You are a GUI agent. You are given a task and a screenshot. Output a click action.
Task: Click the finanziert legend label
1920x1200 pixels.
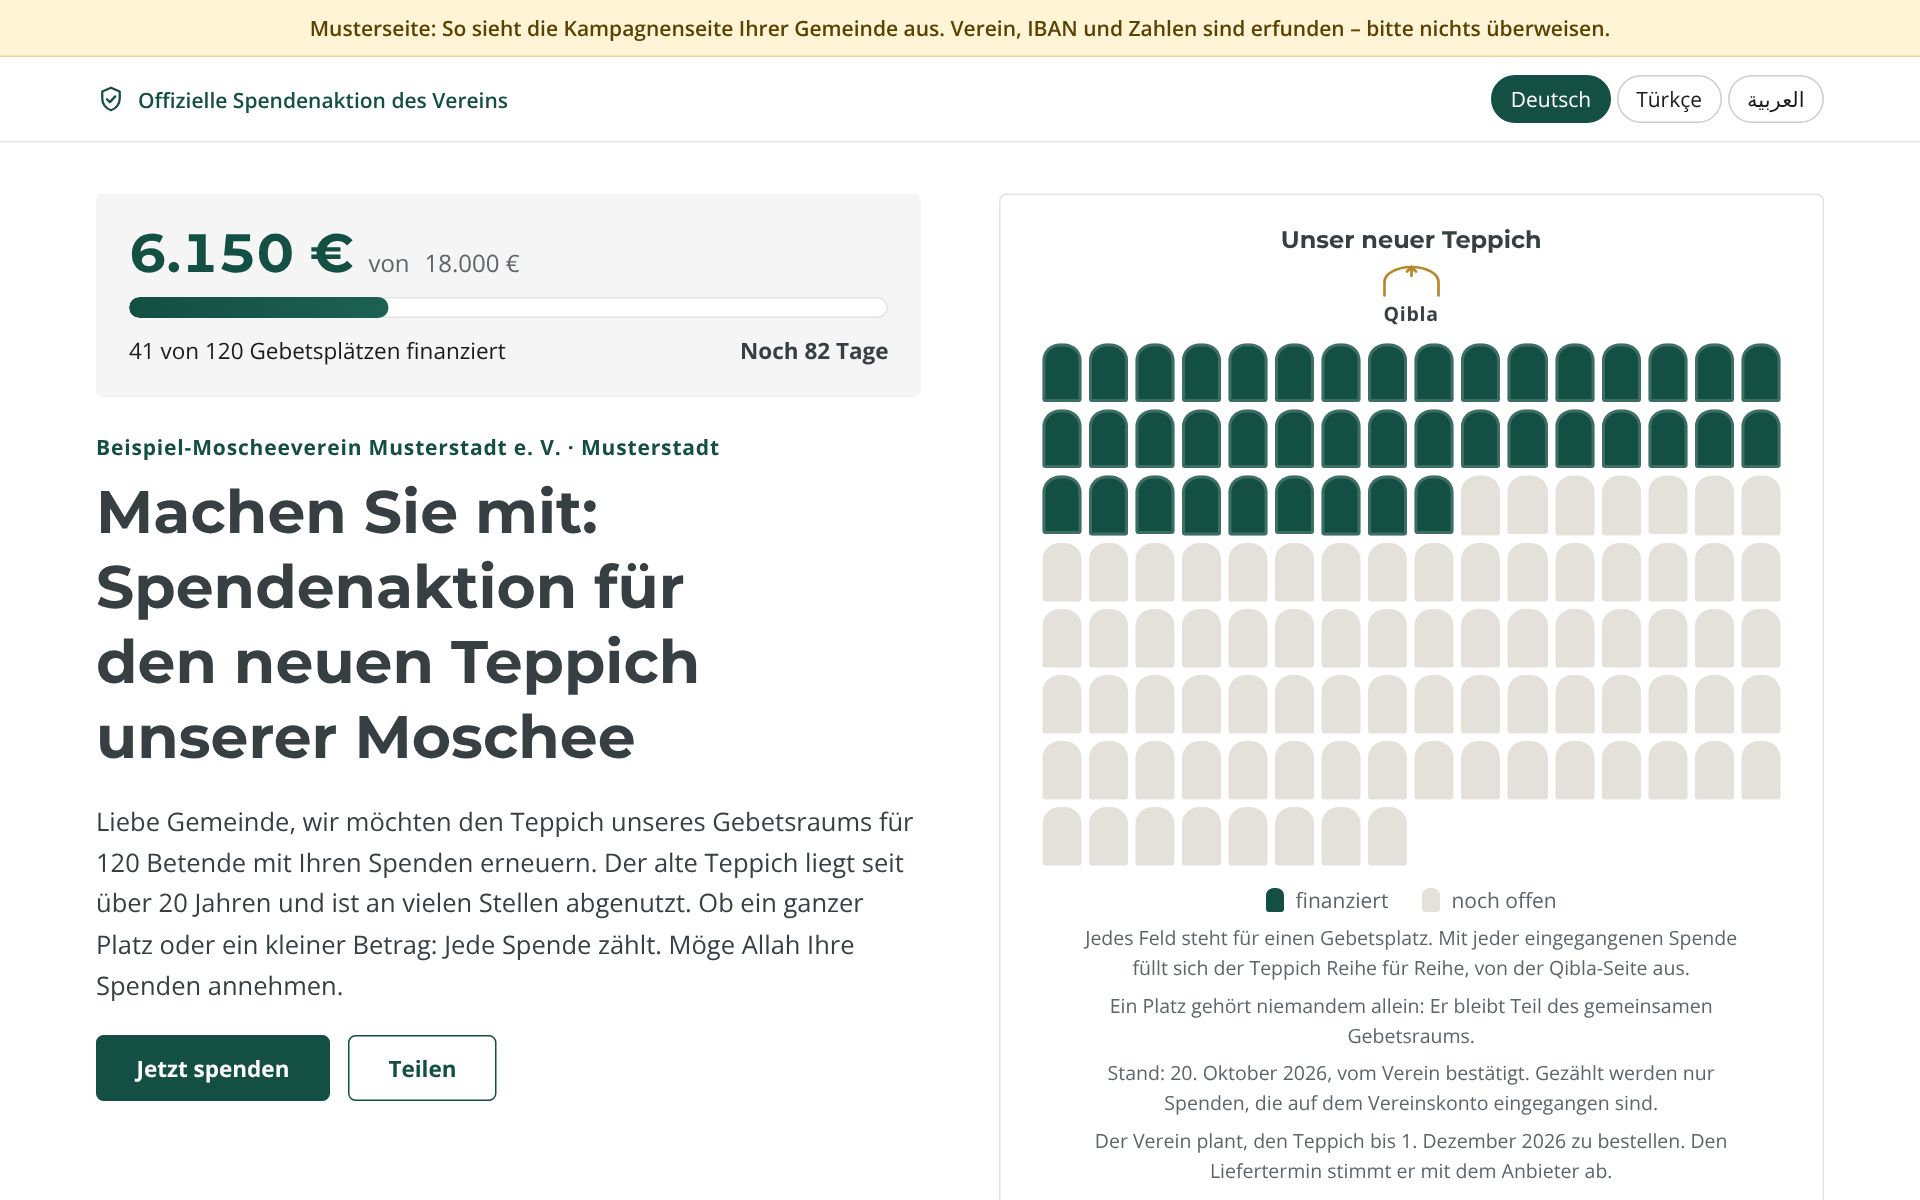[x=1341, y=900]
